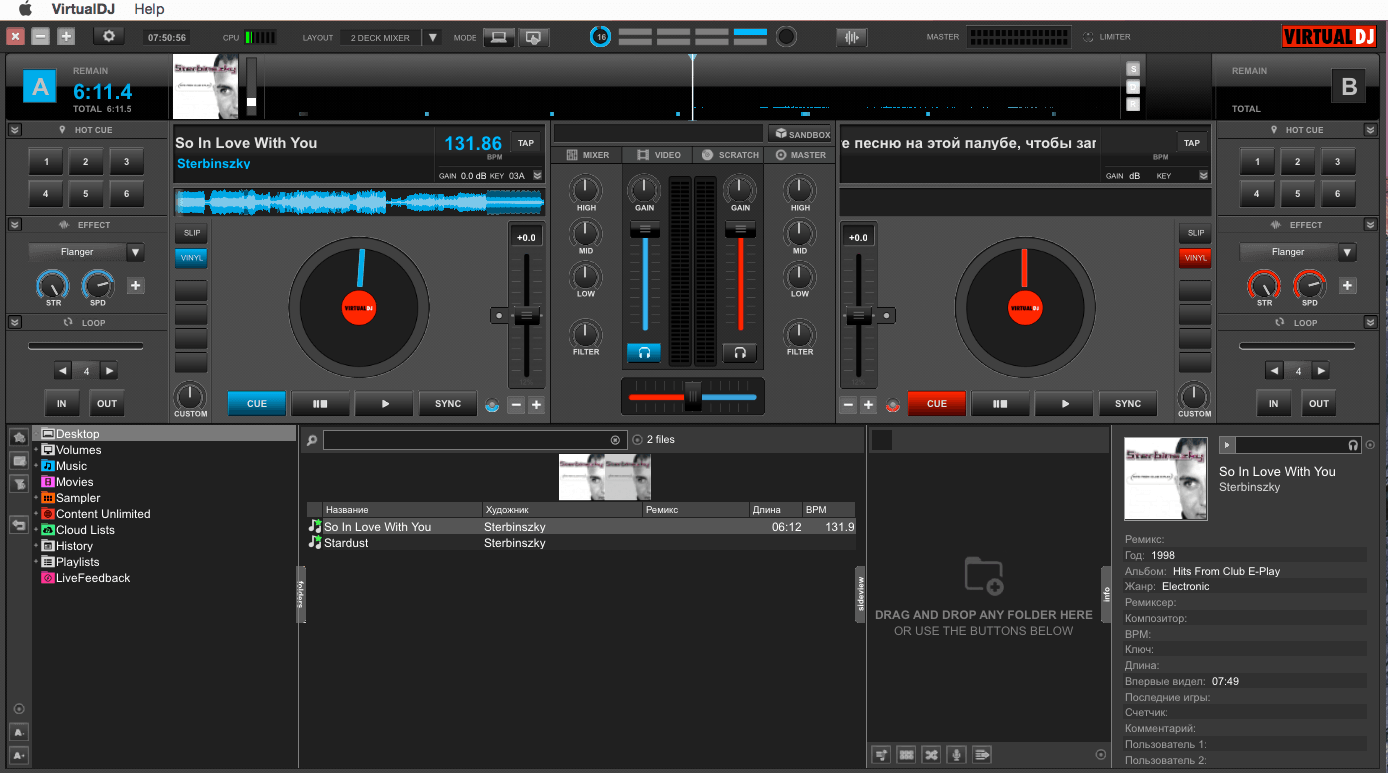Switch to the MIXER tab
1388x773 pixels.
click(587, 155)
